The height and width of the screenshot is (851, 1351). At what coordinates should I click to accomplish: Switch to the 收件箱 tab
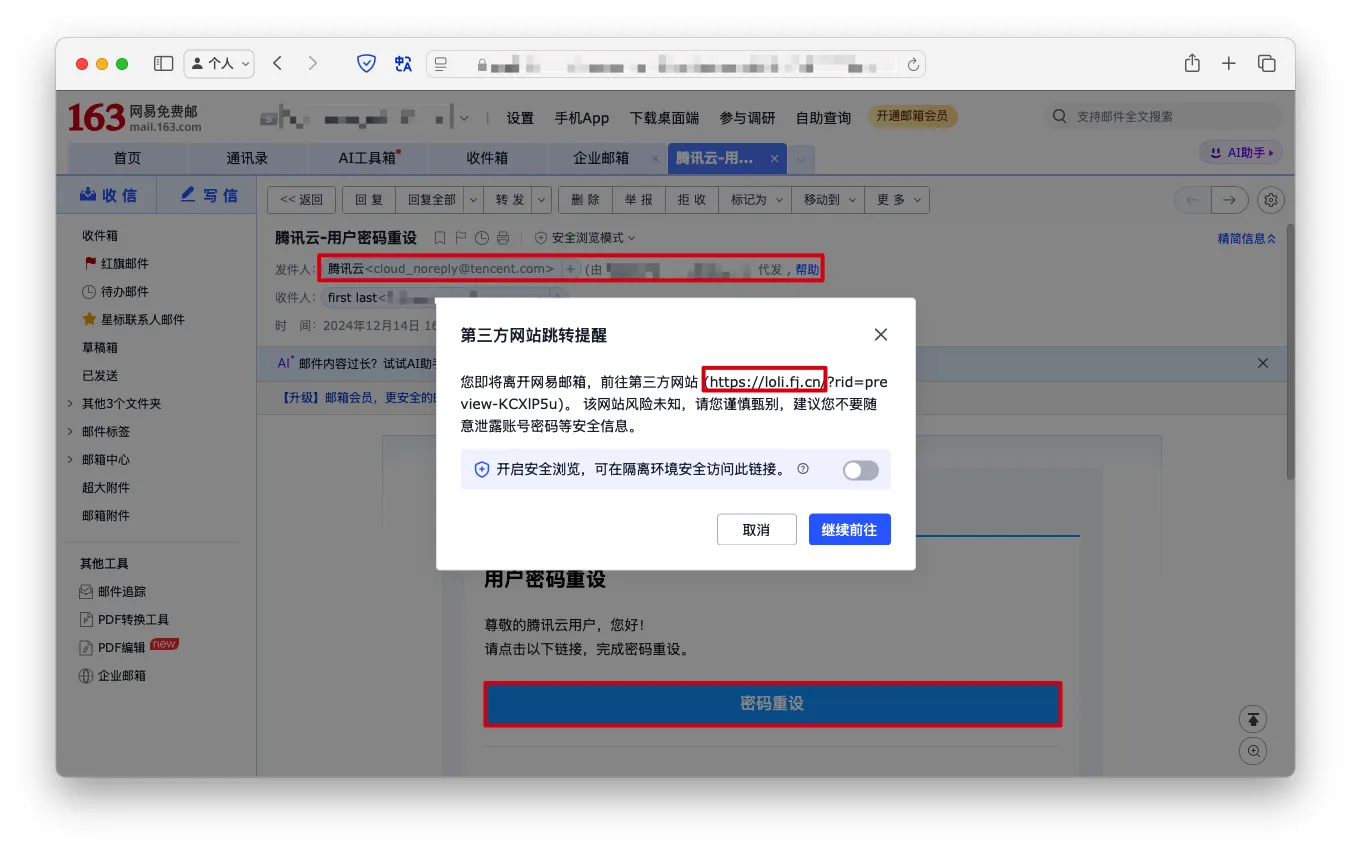pyautogui.click(x=487, y=158)
